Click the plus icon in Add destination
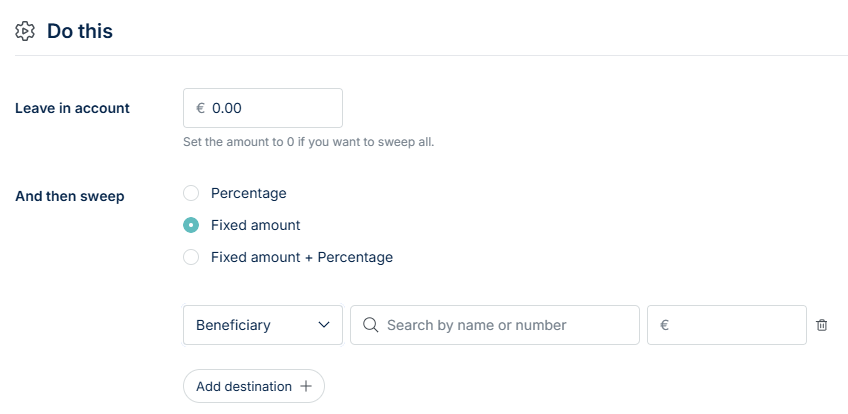 [x=306, y=386]
